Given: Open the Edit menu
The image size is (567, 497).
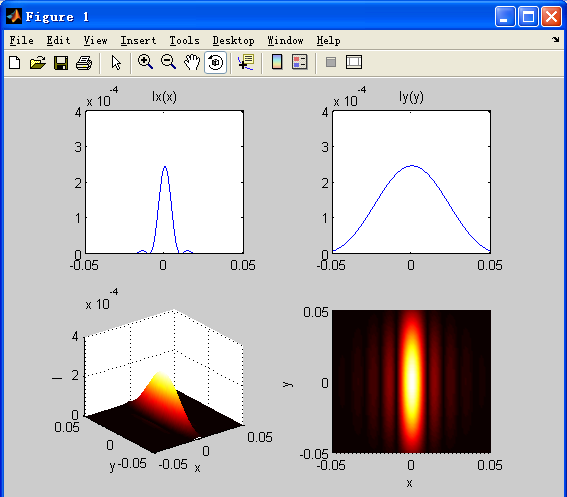Looking at the screenshot, I should [58, 41].
